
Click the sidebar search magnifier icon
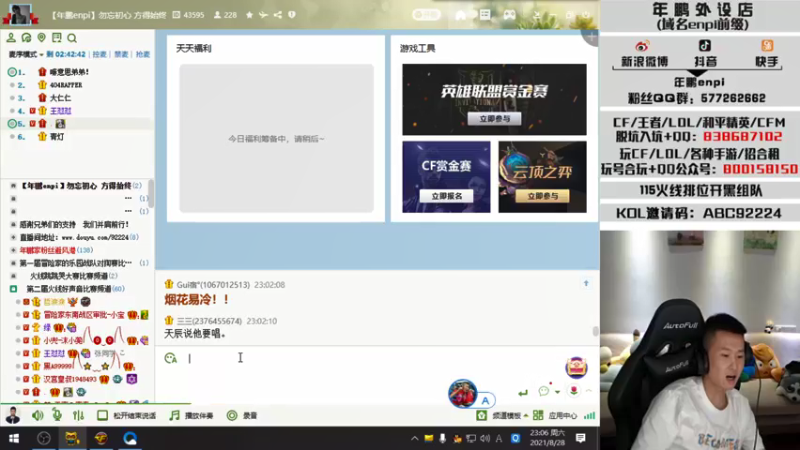tap(72, 38)
